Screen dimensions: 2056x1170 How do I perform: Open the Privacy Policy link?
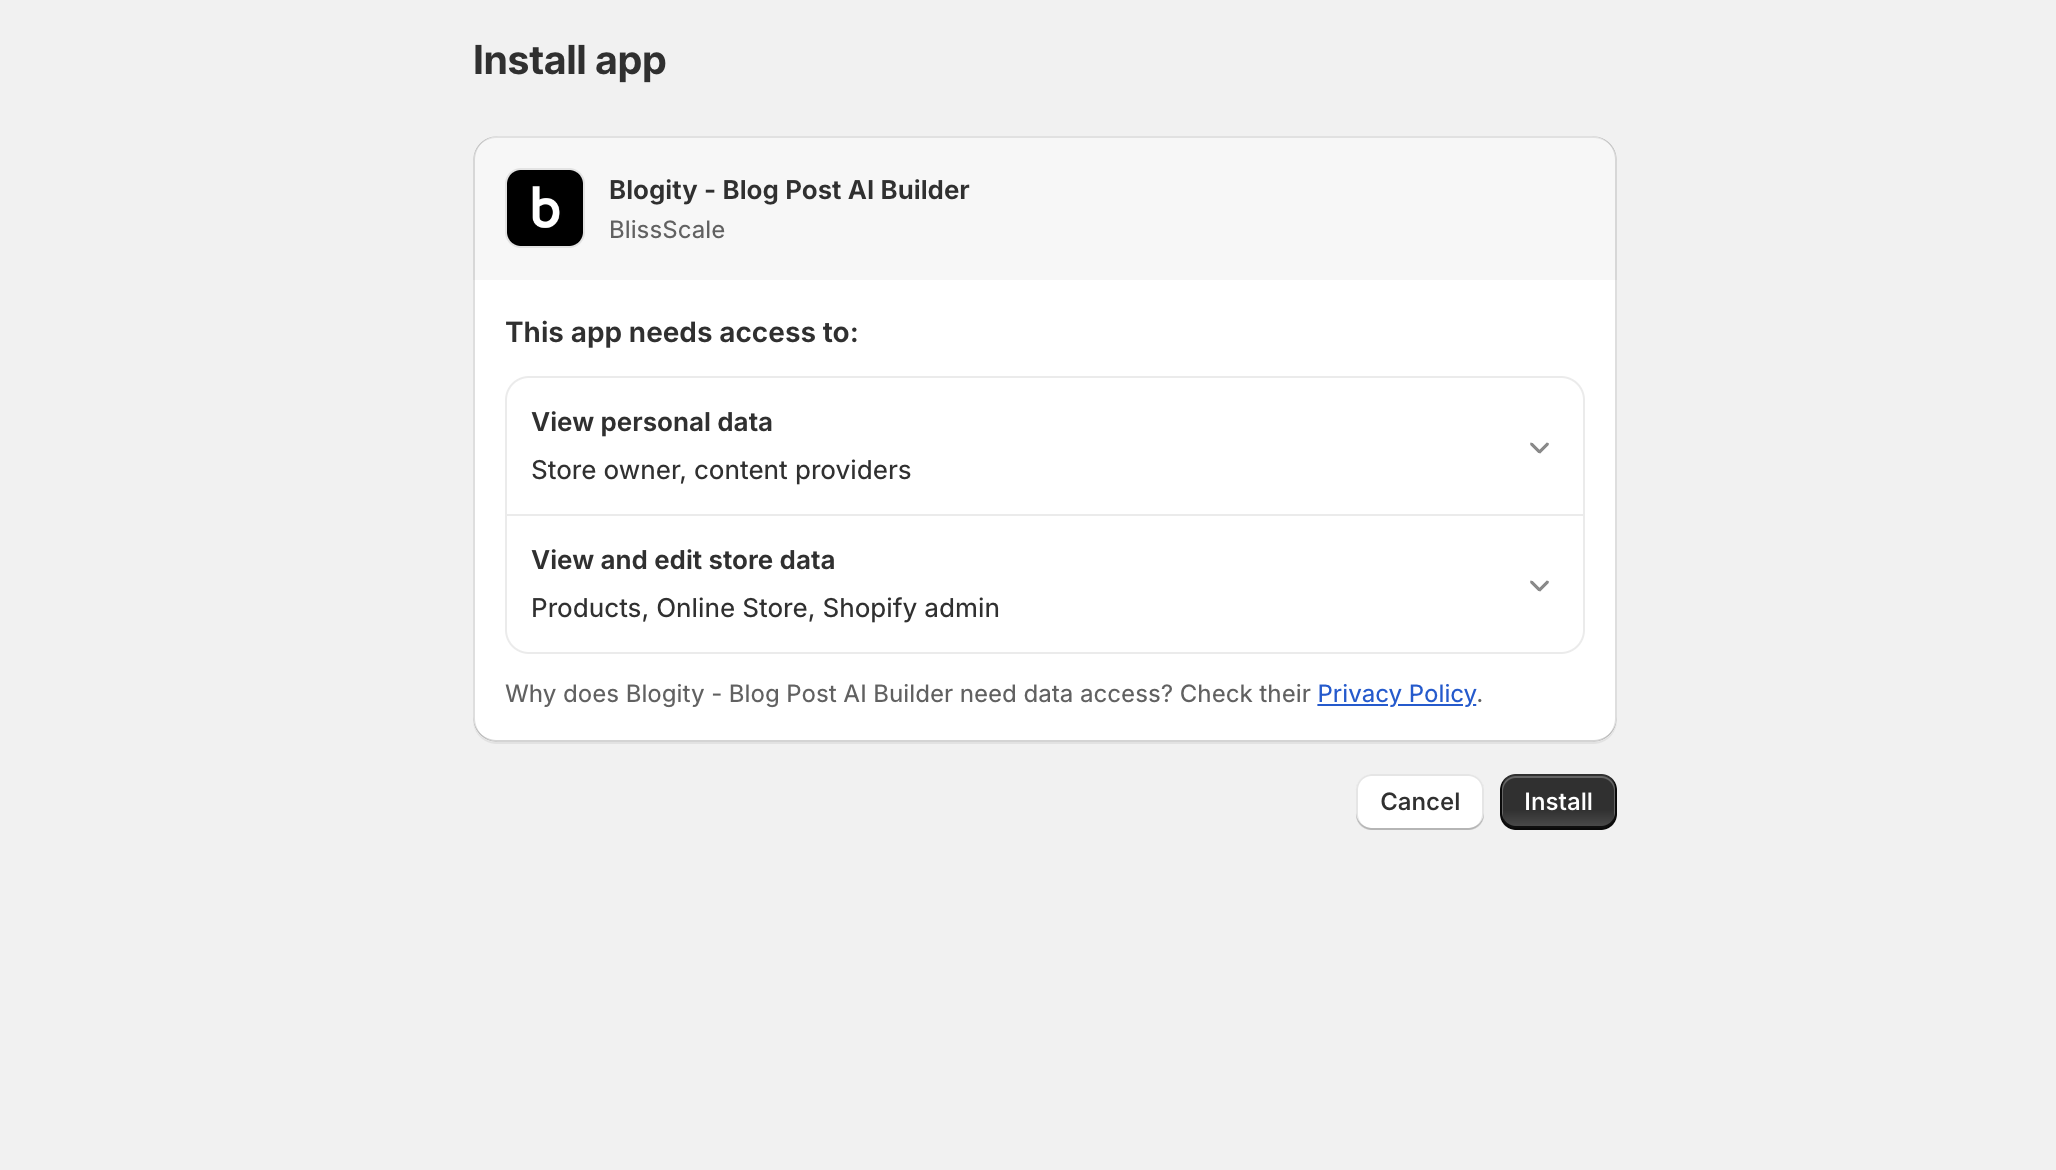coord(1396,694)
